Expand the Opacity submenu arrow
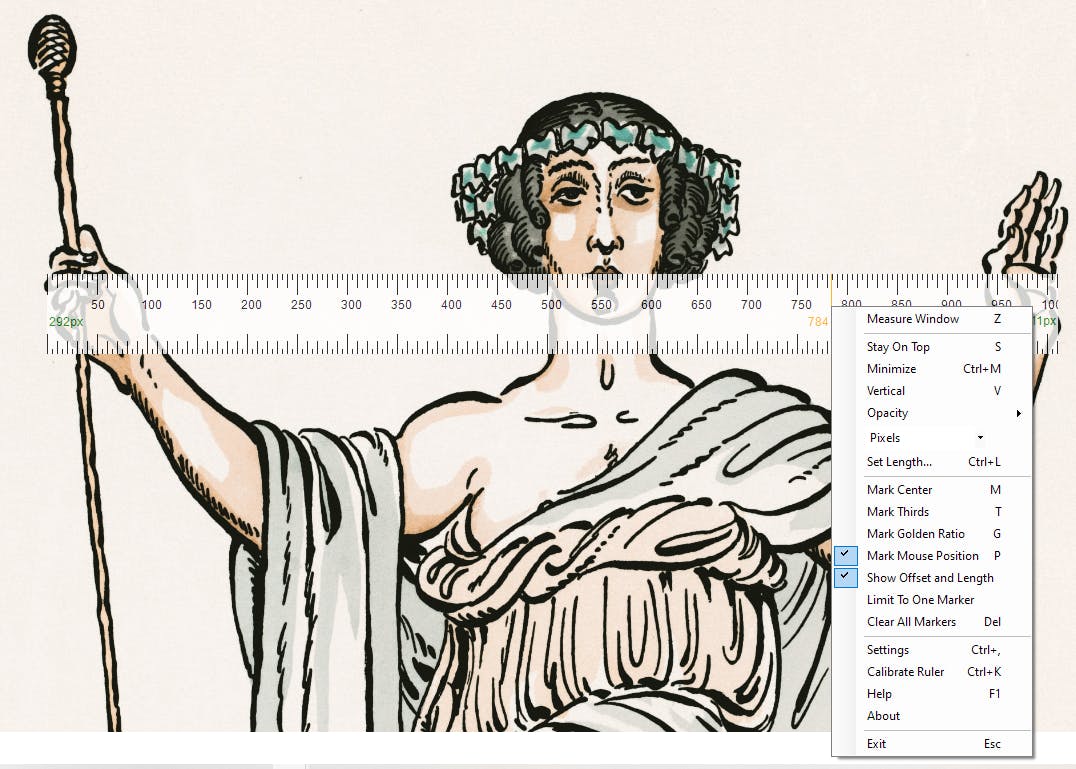This screenshot has height=769, width=1076. pyautogui.click(x=1018, y=413)
